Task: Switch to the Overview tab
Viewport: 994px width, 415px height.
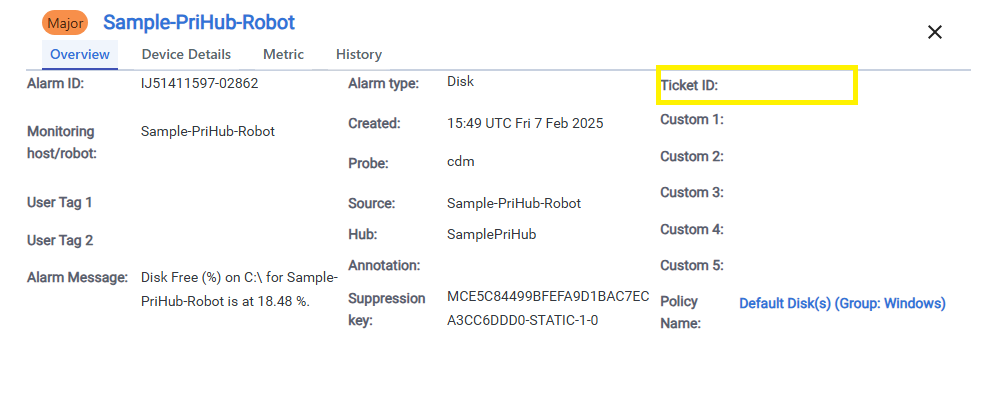Action: [80, 54]
